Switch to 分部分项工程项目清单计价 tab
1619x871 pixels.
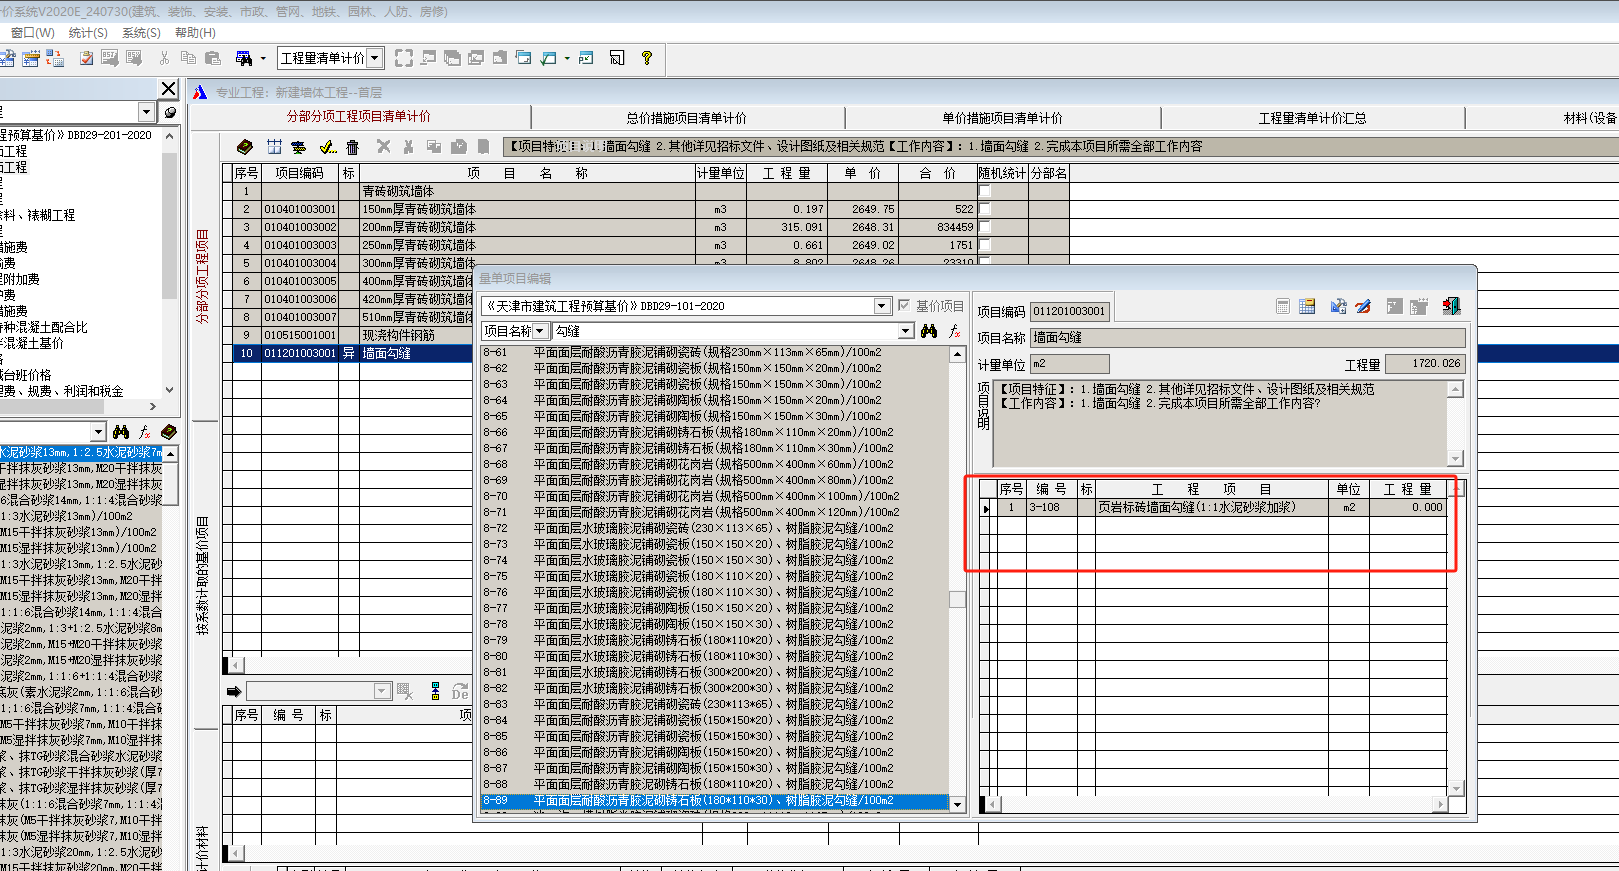pos(359,116)
